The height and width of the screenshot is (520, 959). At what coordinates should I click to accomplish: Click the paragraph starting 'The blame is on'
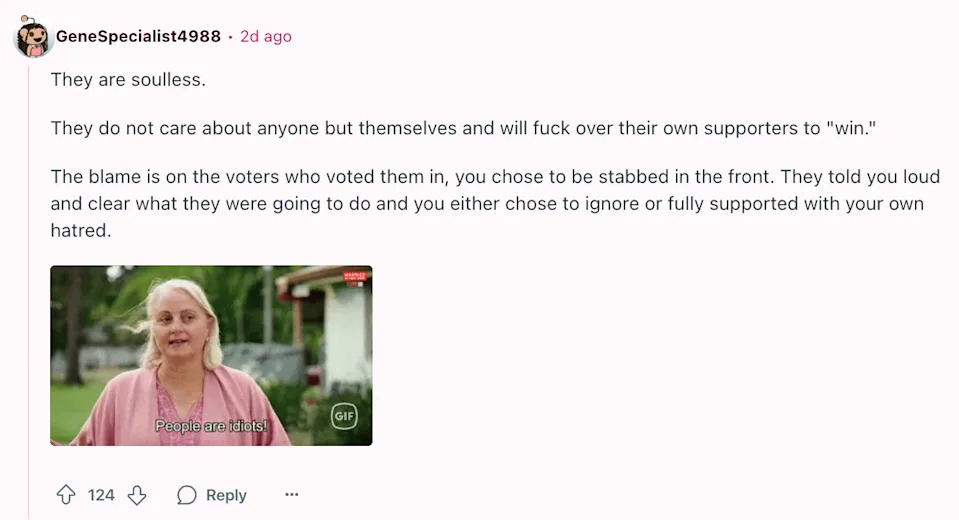[495, 203]
